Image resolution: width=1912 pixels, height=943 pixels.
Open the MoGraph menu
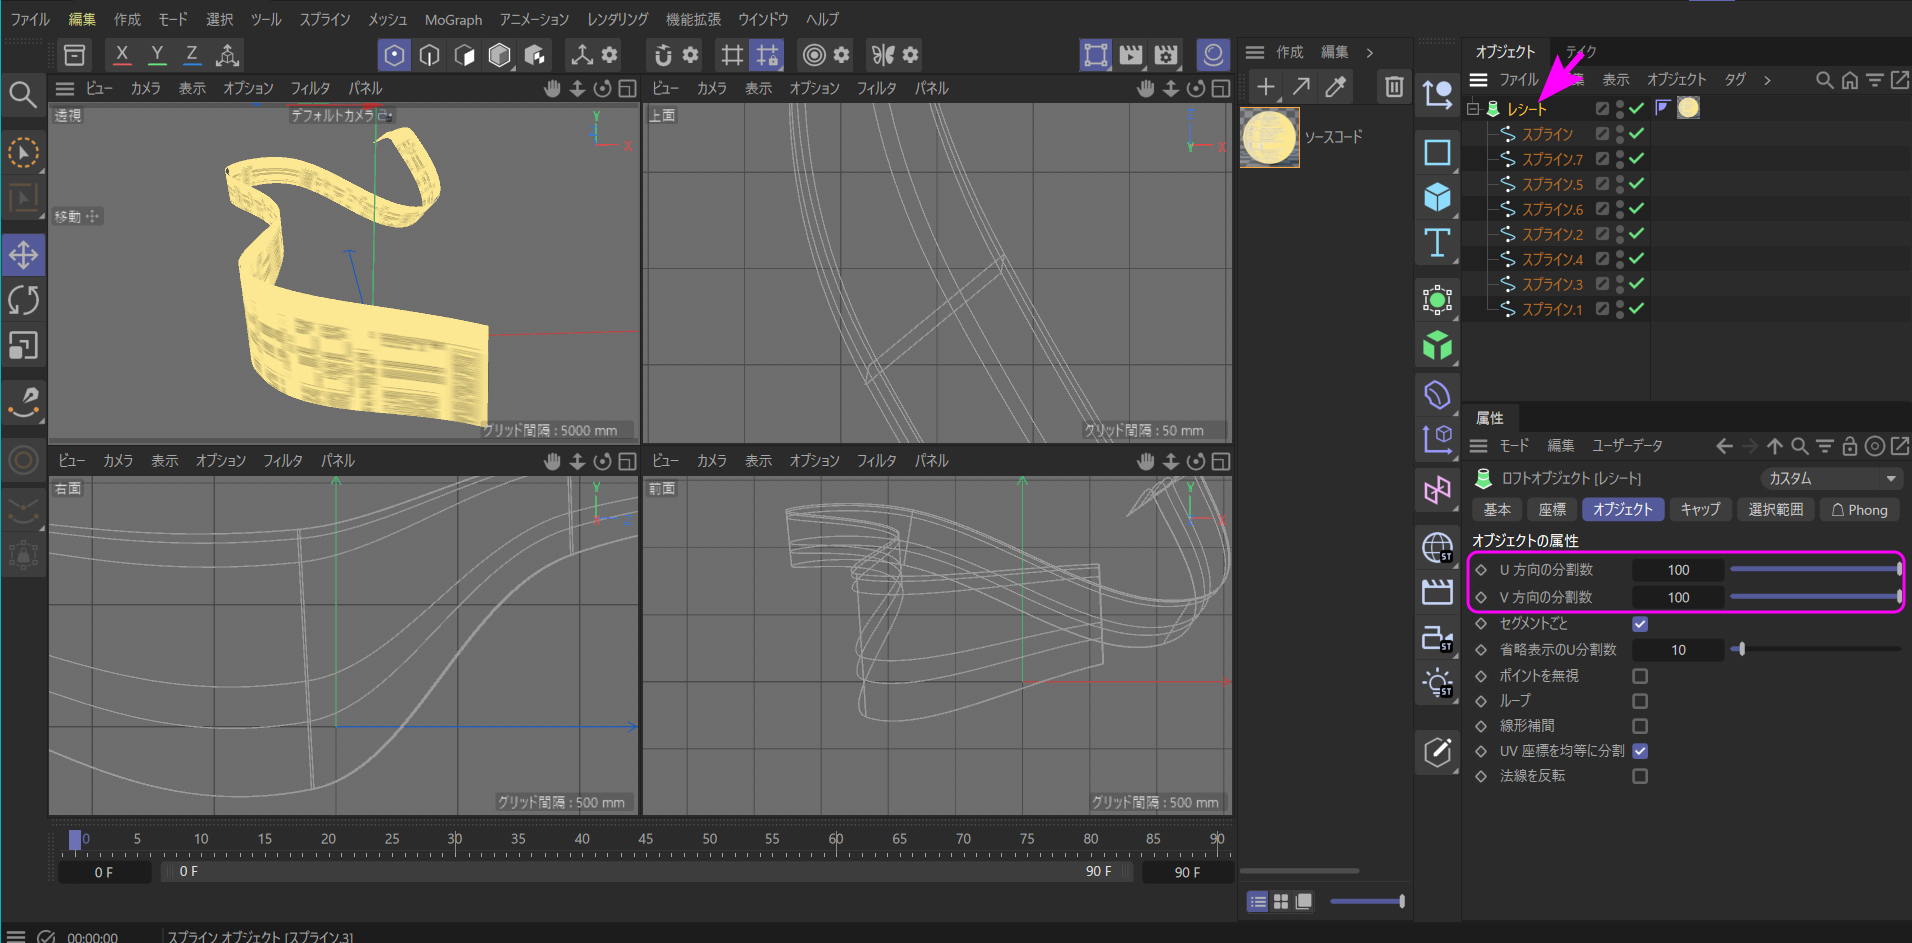click(453, 20)
